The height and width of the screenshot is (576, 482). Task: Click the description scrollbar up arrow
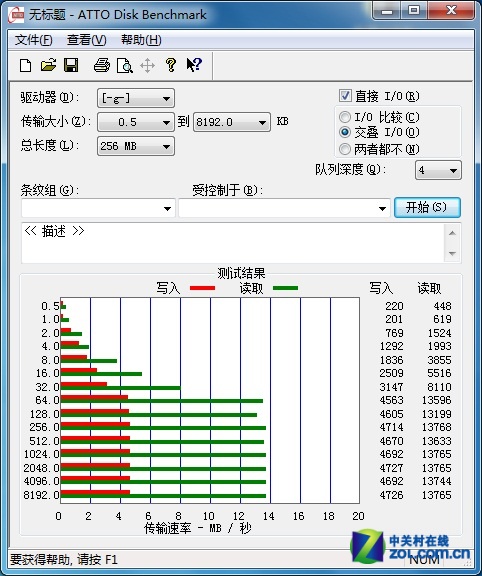pos(452,233)
